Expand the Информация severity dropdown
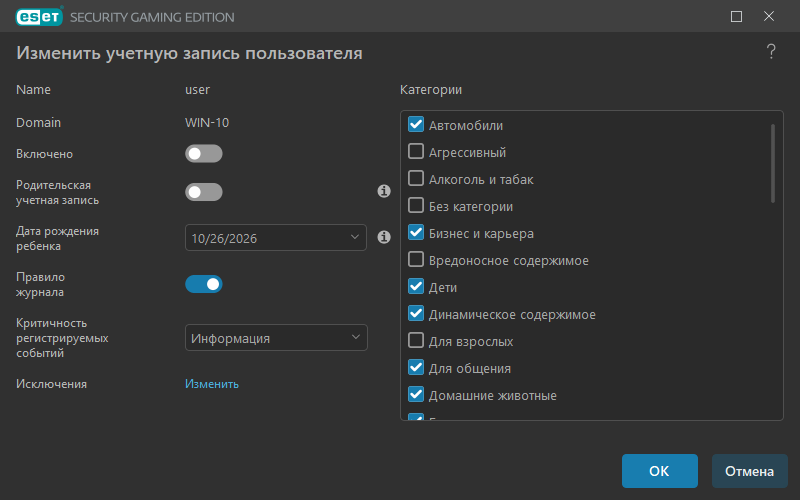800x500 pixels. 276,338
